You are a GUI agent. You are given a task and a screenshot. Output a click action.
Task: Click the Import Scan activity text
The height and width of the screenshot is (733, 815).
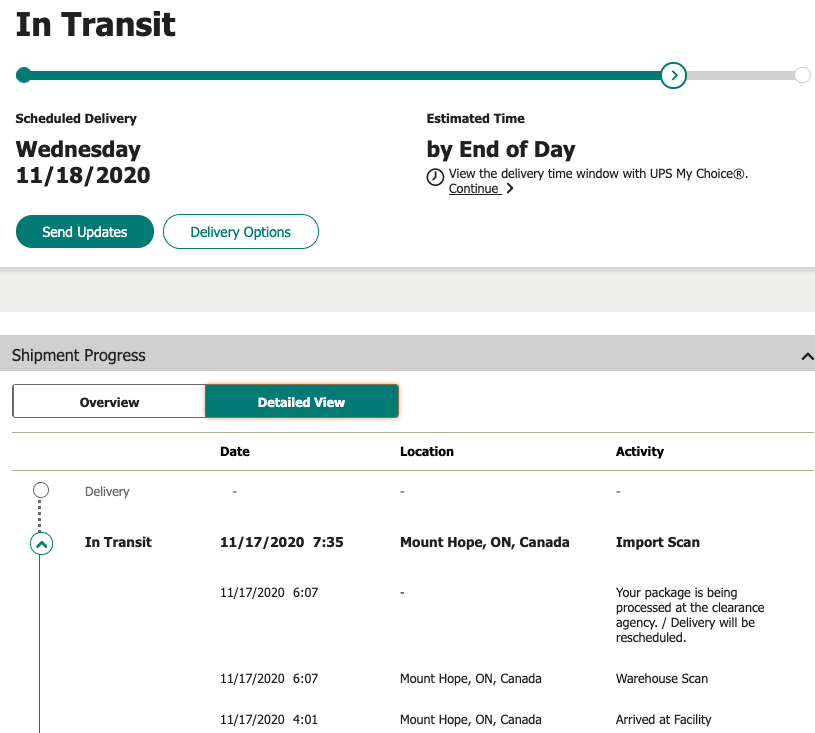click(x=657, y=542)
